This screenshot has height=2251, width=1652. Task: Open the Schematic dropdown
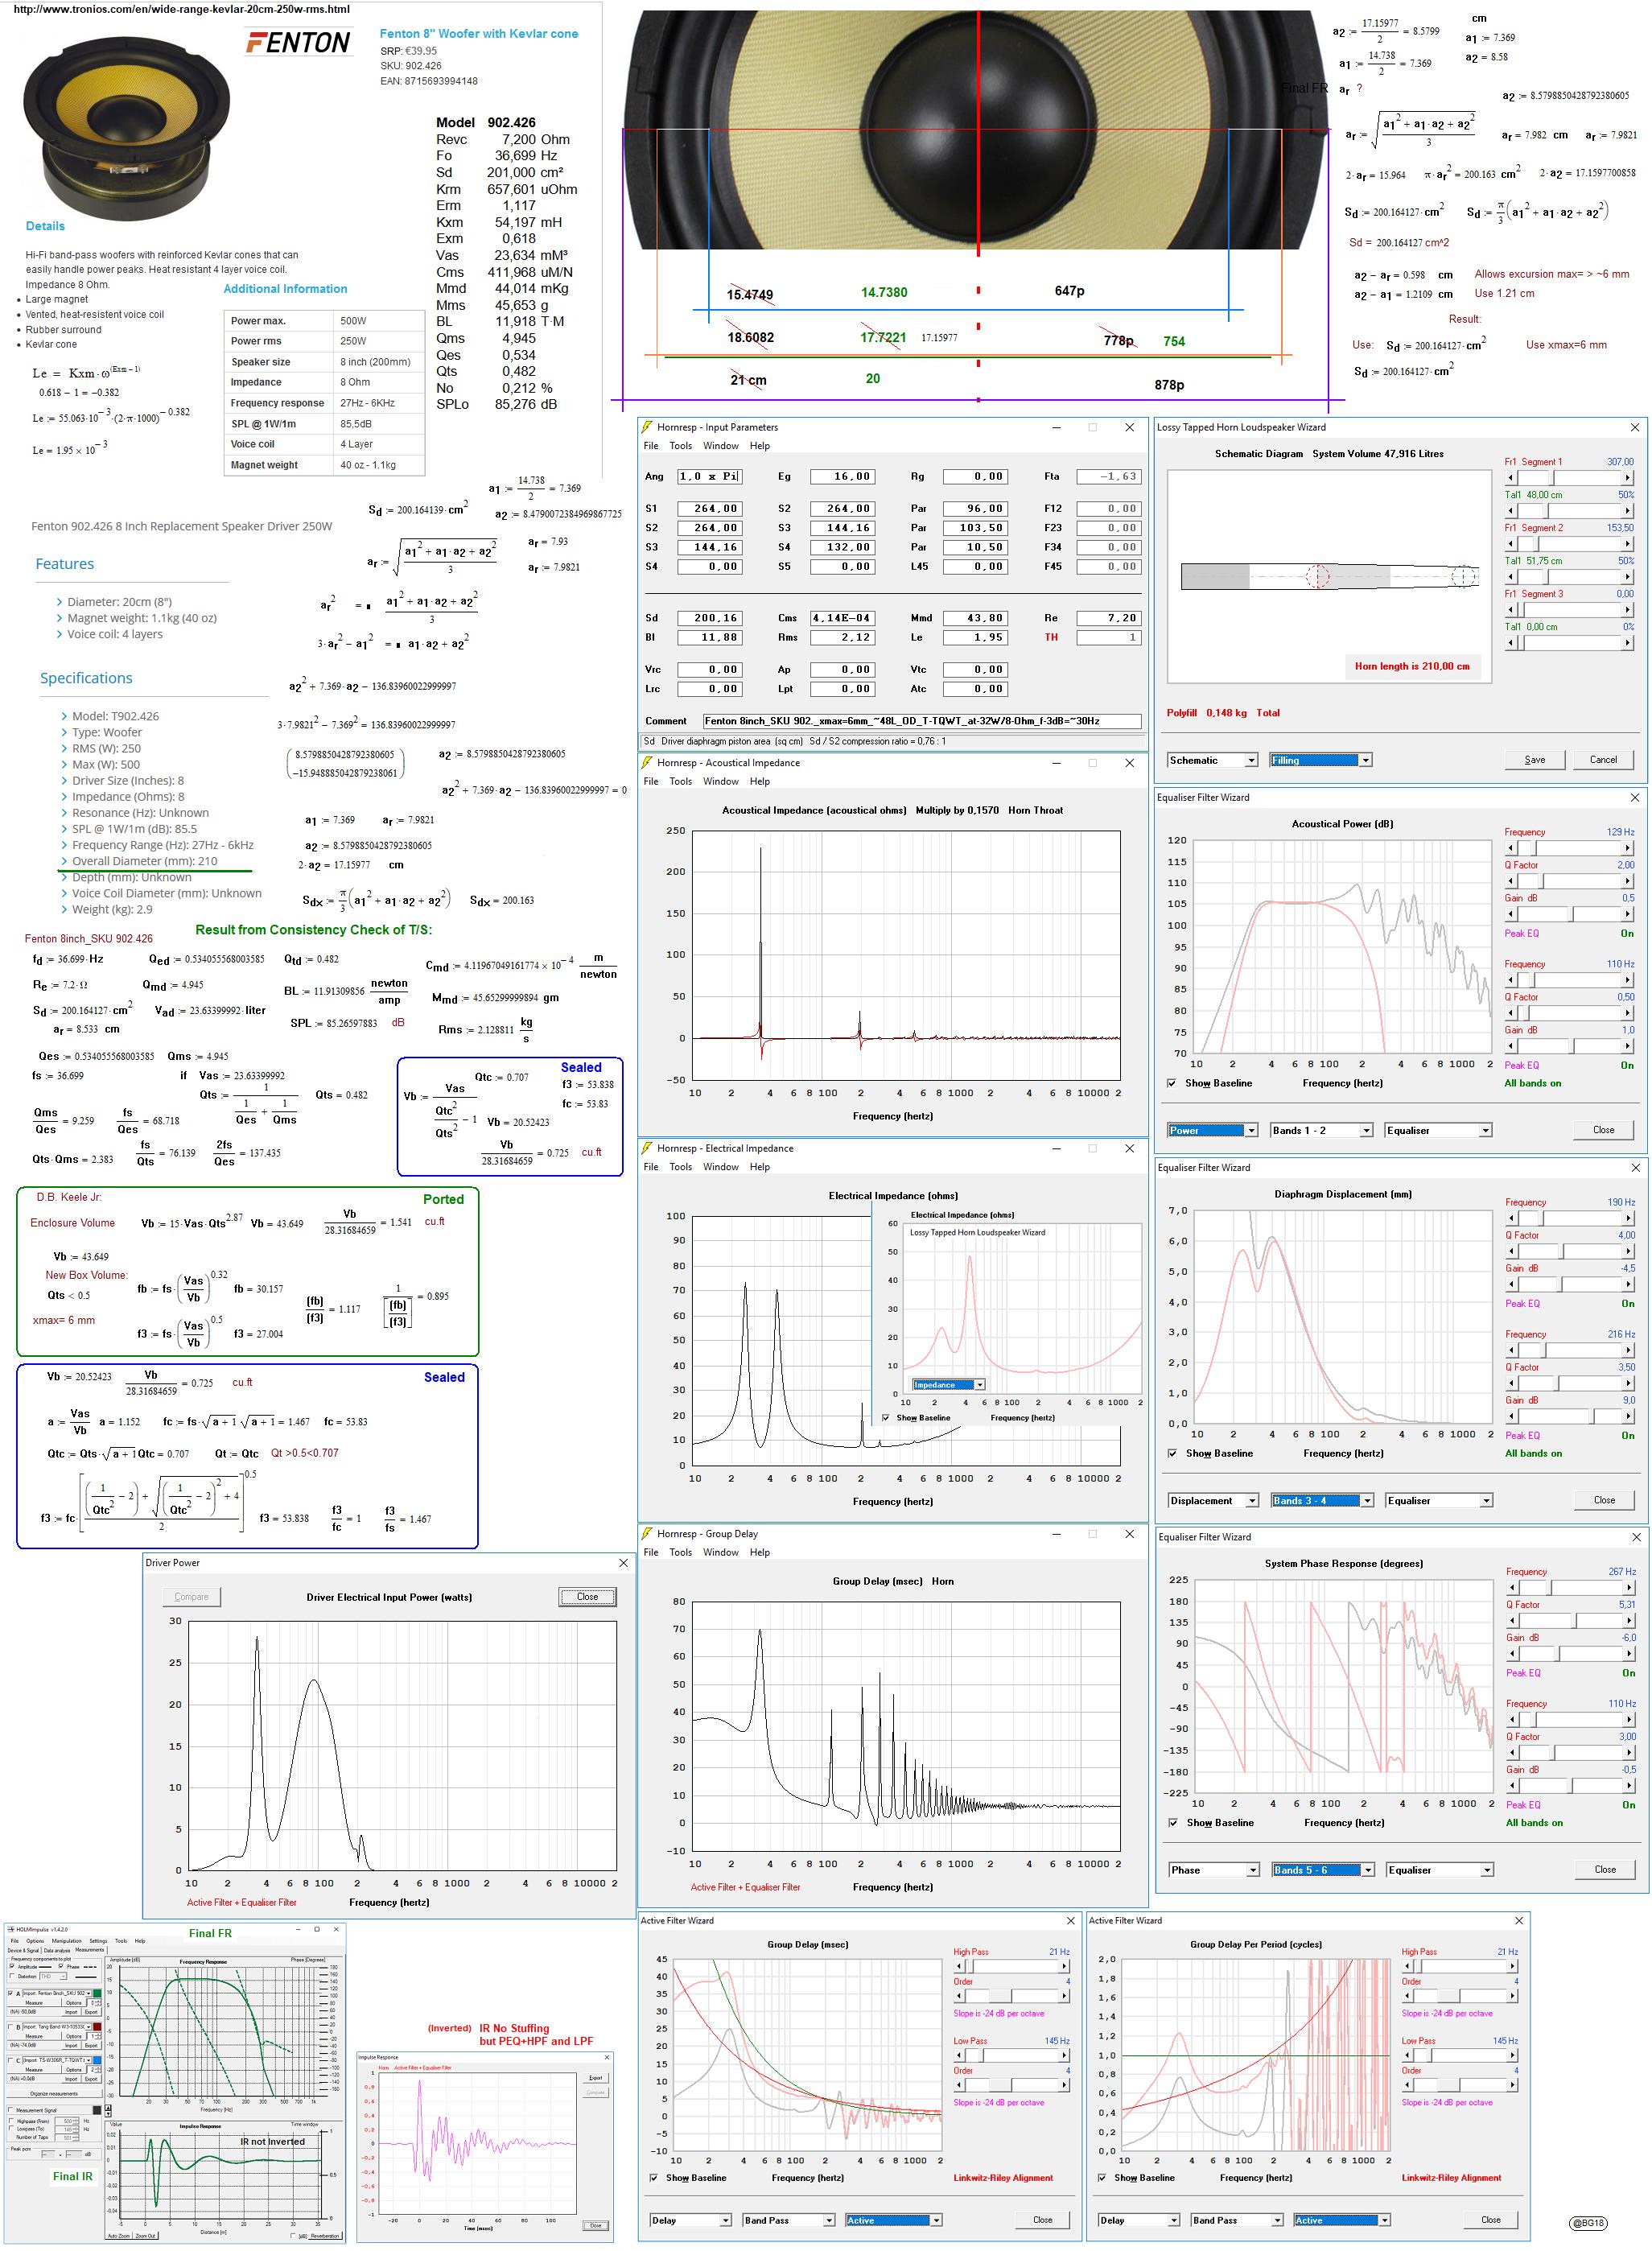1213,760
